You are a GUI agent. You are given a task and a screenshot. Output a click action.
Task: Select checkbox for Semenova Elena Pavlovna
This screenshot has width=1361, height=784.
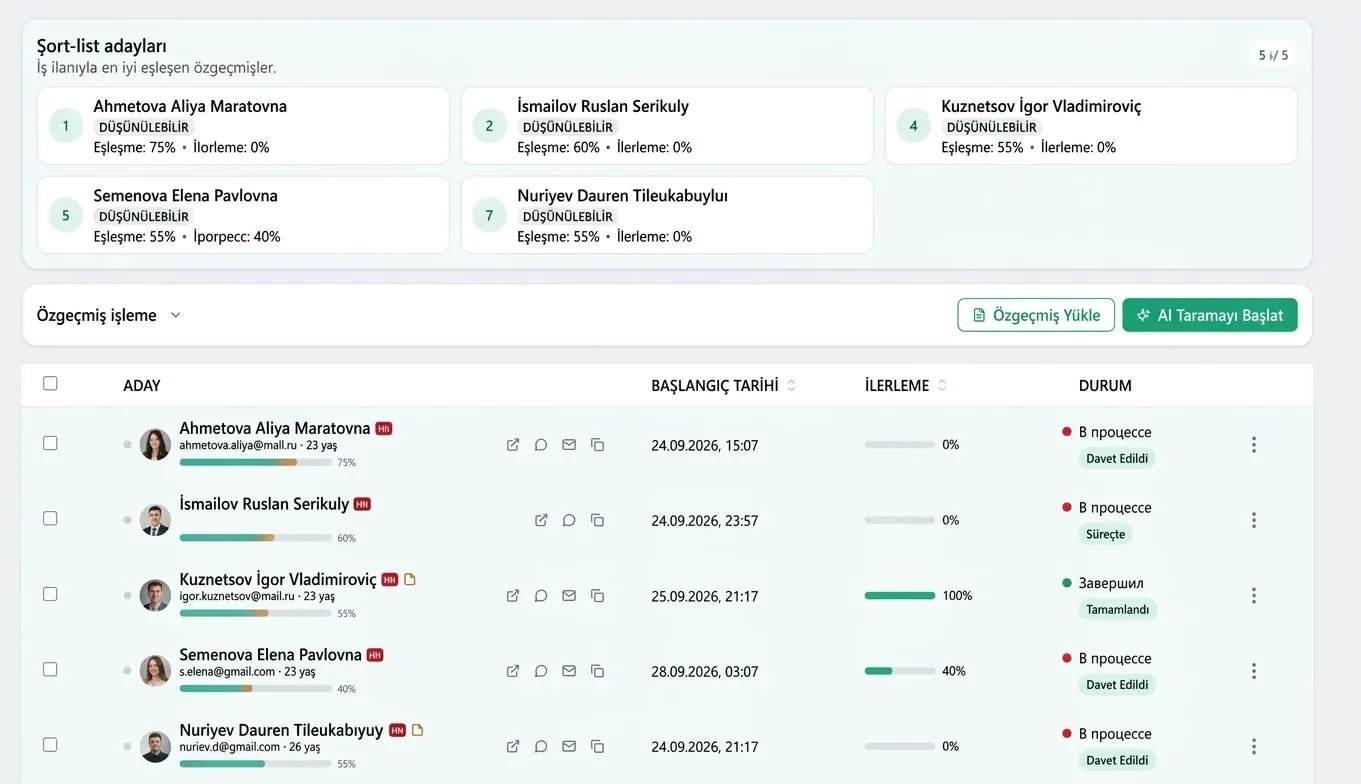50,669
